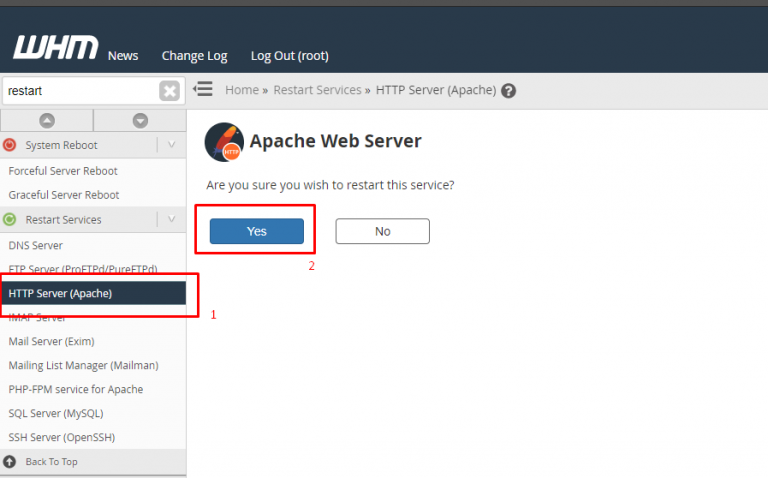
Task: Collapse the System Reboot section chevron
Action: [171, 144]
